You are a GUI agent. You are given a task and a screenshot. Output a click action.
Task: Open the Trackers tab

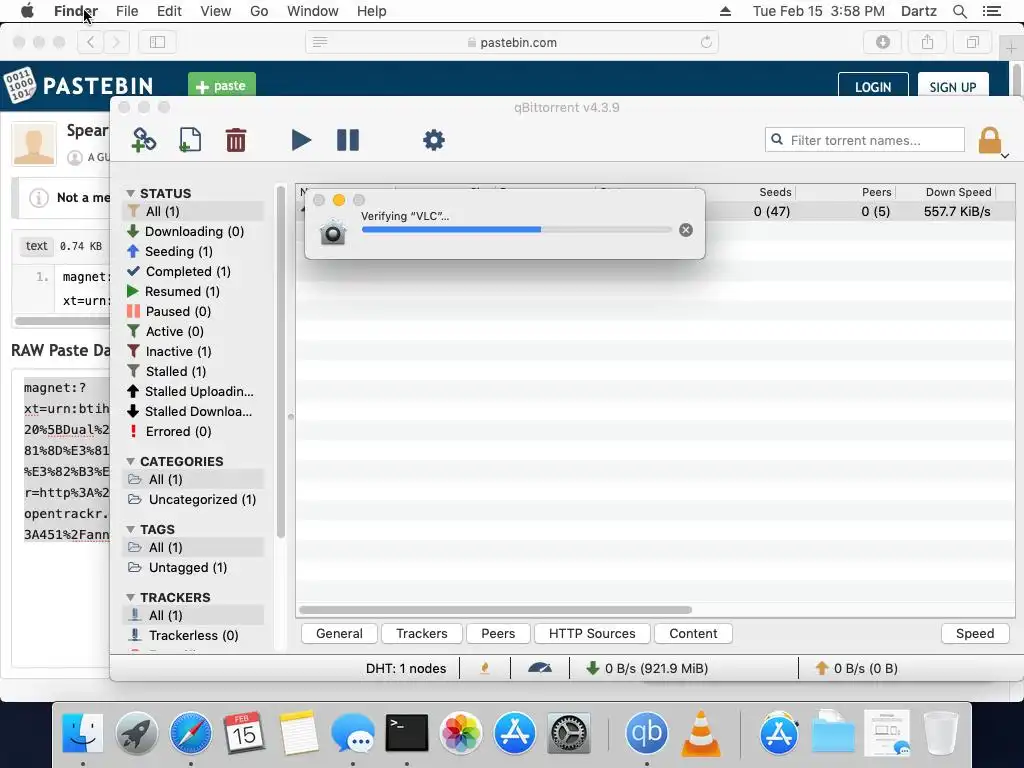[x=422, y=633]
